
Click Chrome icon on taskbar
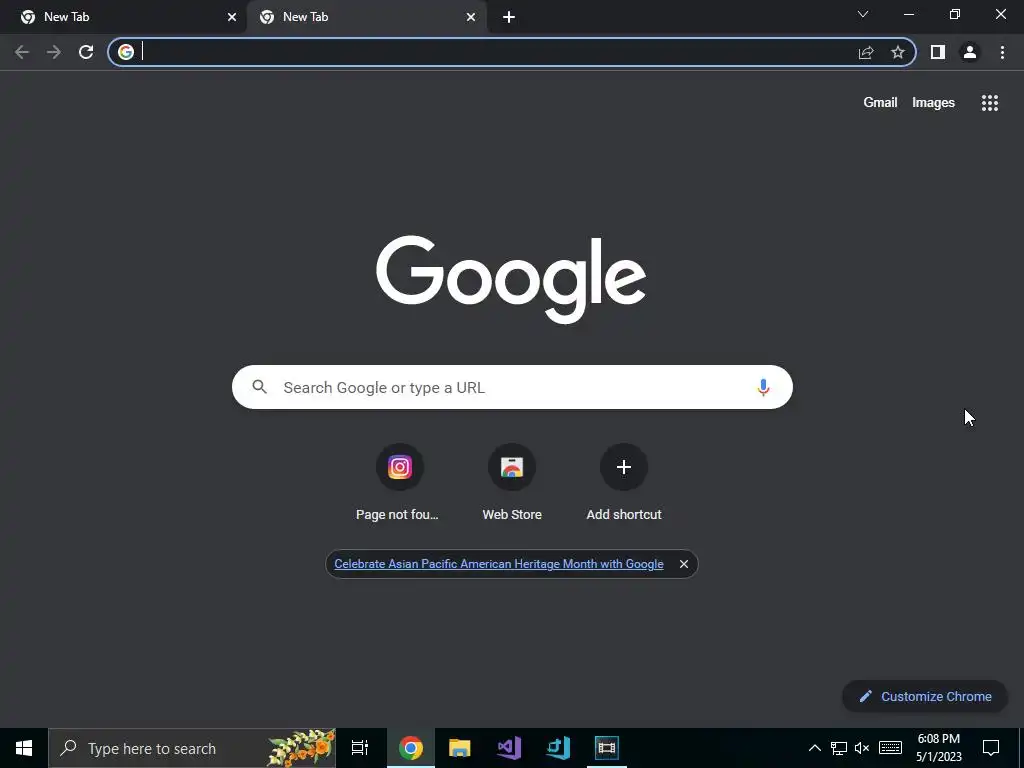(411, 748)
